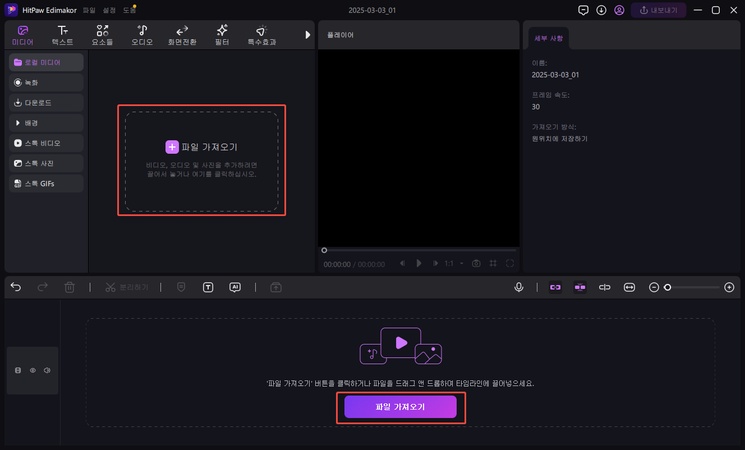Click the project title 2025-03-03_01 in the title bar
Viewport: 745px width, 450px height.
[372, 10]
